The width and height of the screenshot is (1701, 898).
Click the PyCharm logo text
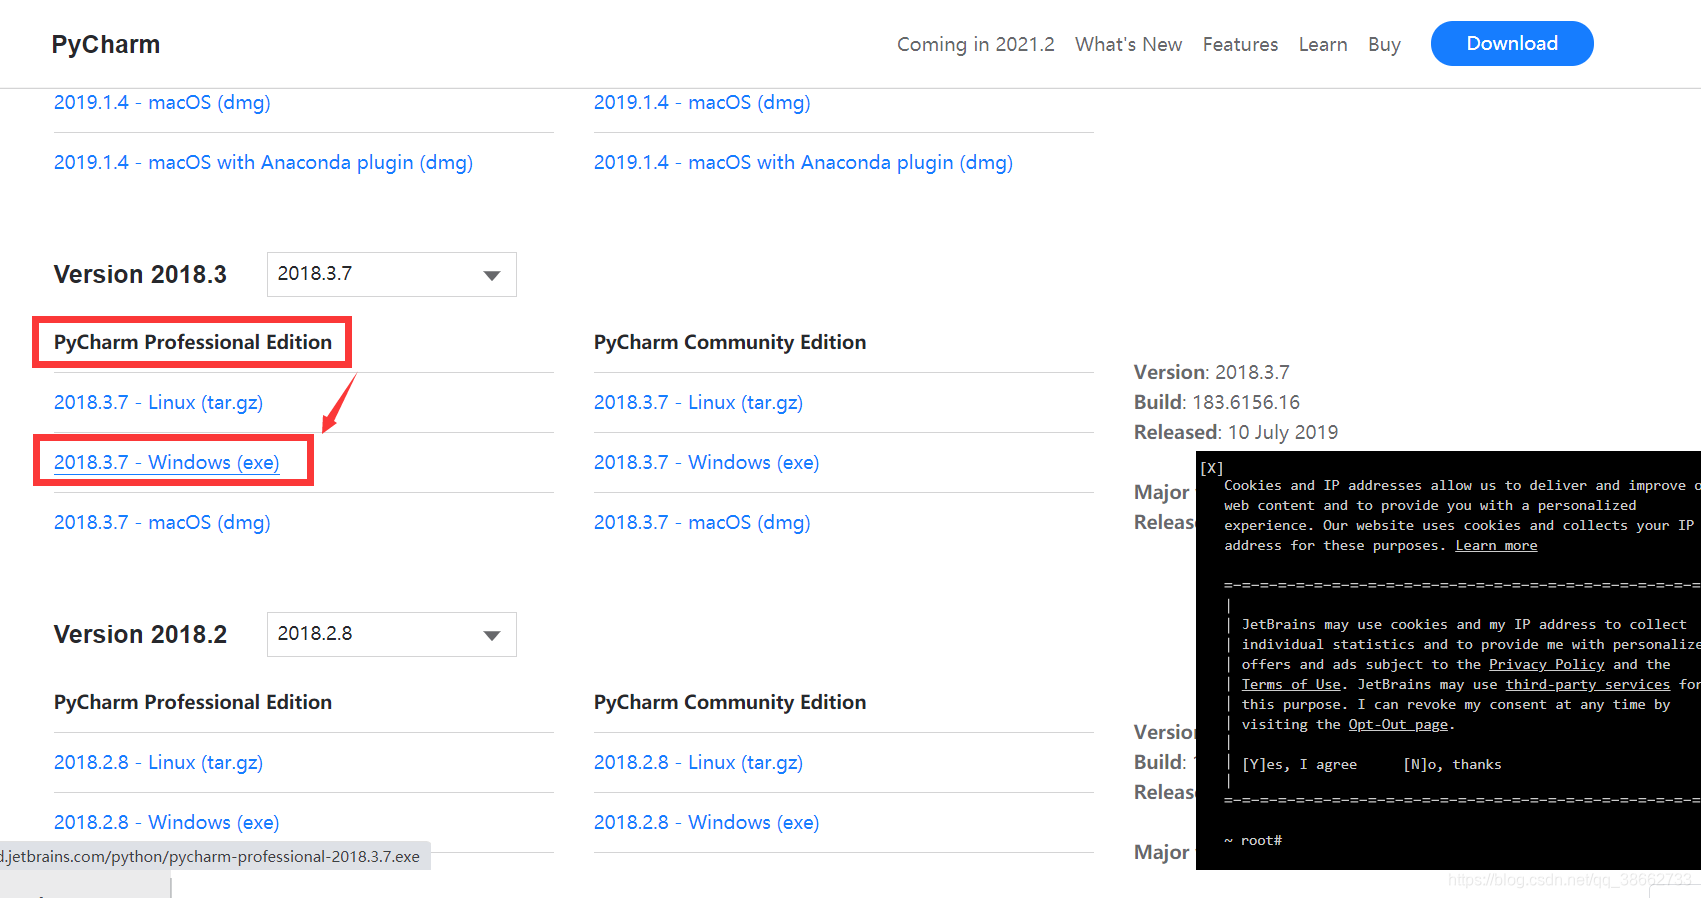click(x=106, y=44)
